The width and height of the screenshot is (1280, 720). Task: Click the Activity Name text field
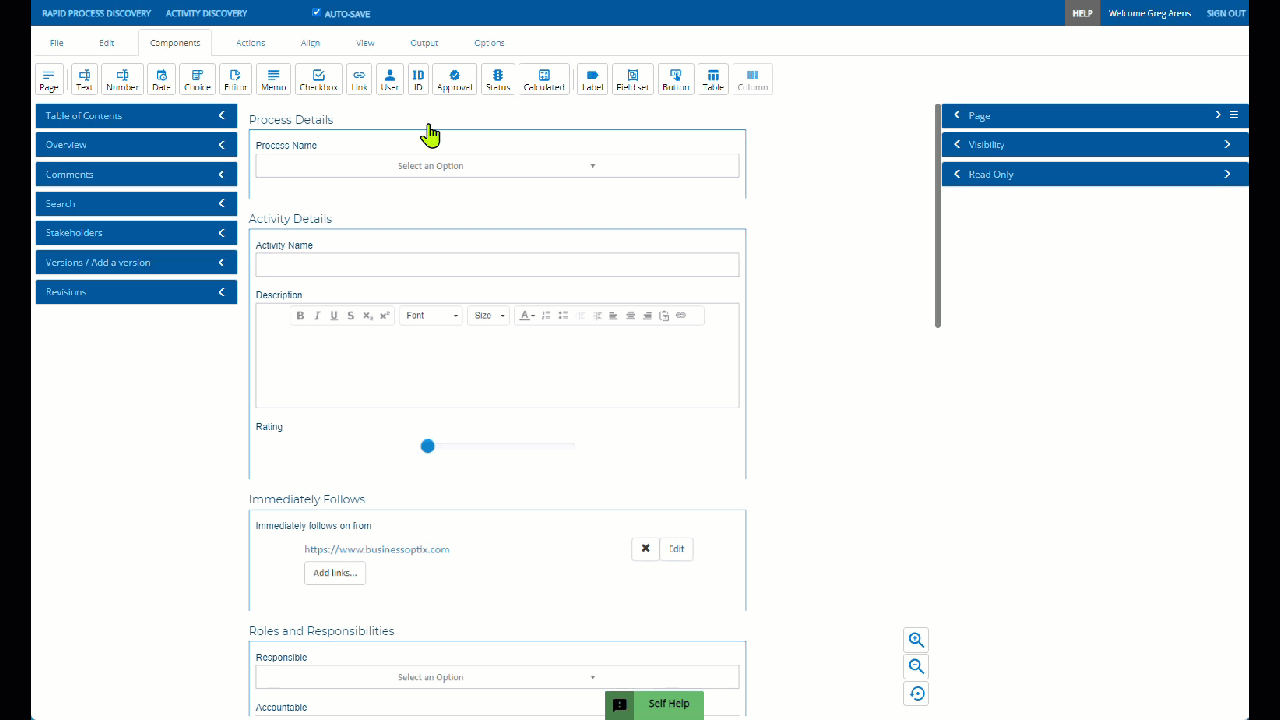pos(497,265)
